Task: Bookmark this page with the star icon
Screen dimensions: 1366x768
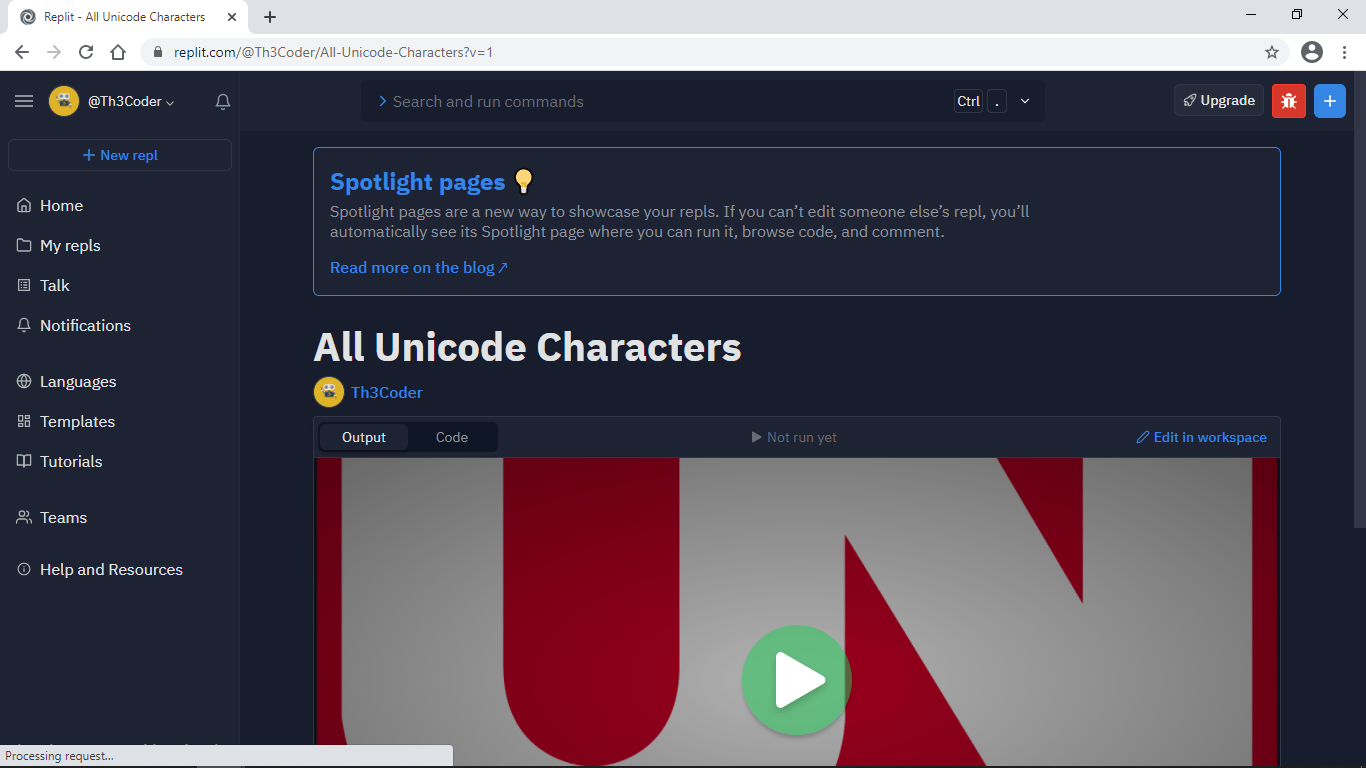Action: [x=1272, y=52]
